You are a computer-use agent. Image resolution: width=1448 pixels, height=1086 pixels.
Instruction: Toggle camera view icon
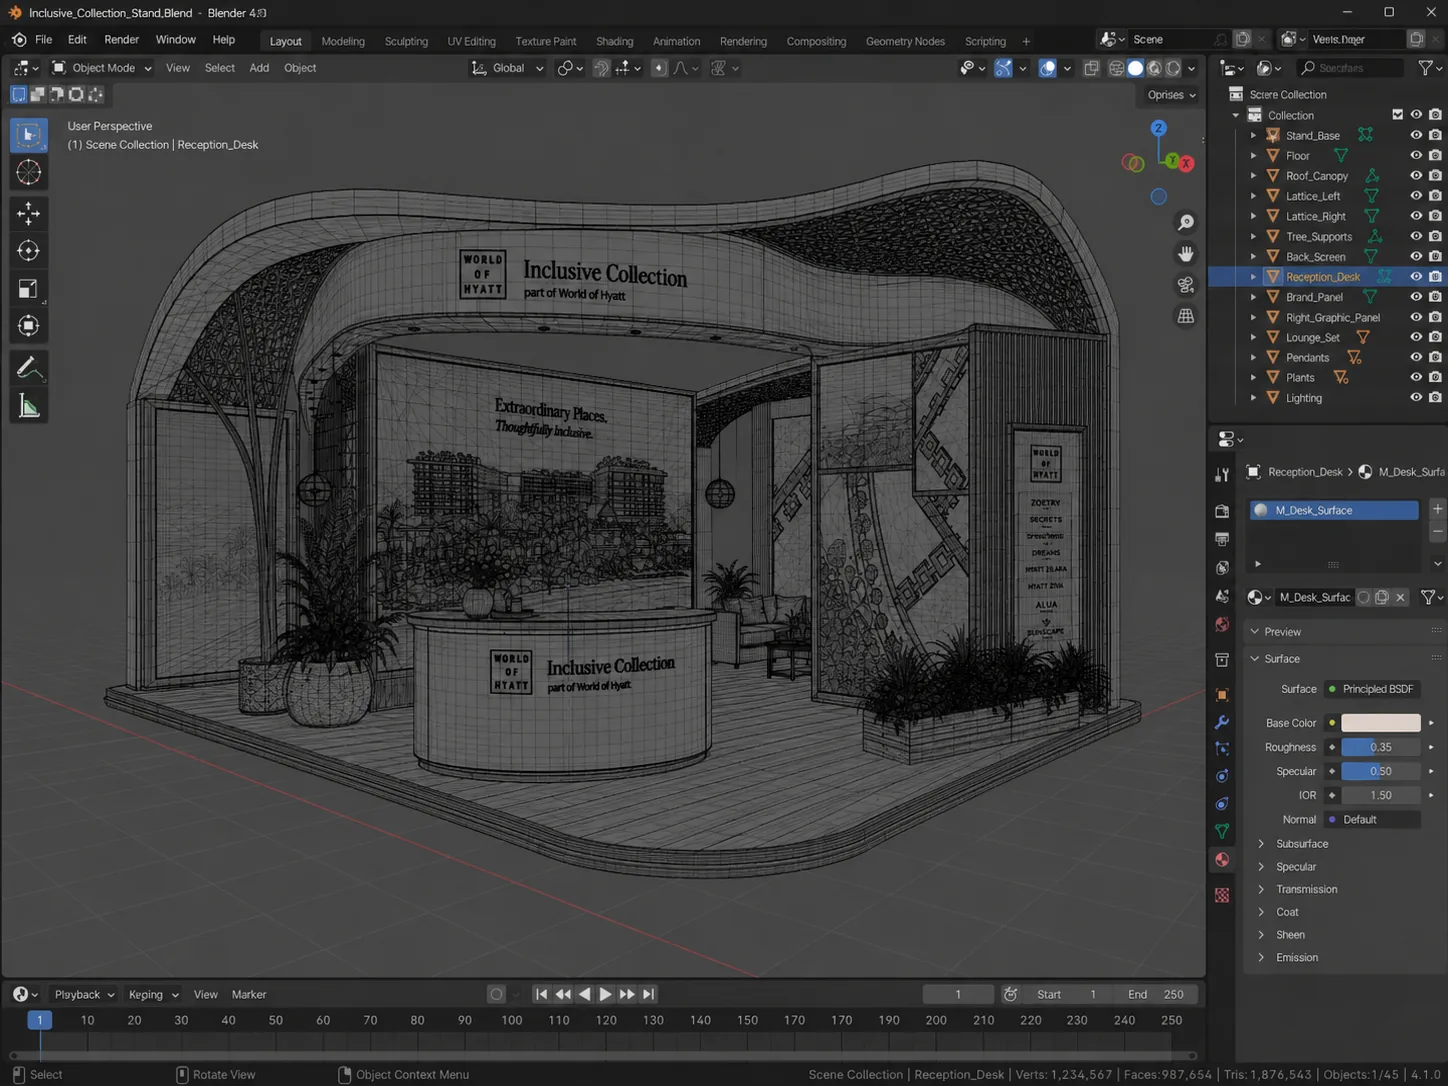(1186, 285)
